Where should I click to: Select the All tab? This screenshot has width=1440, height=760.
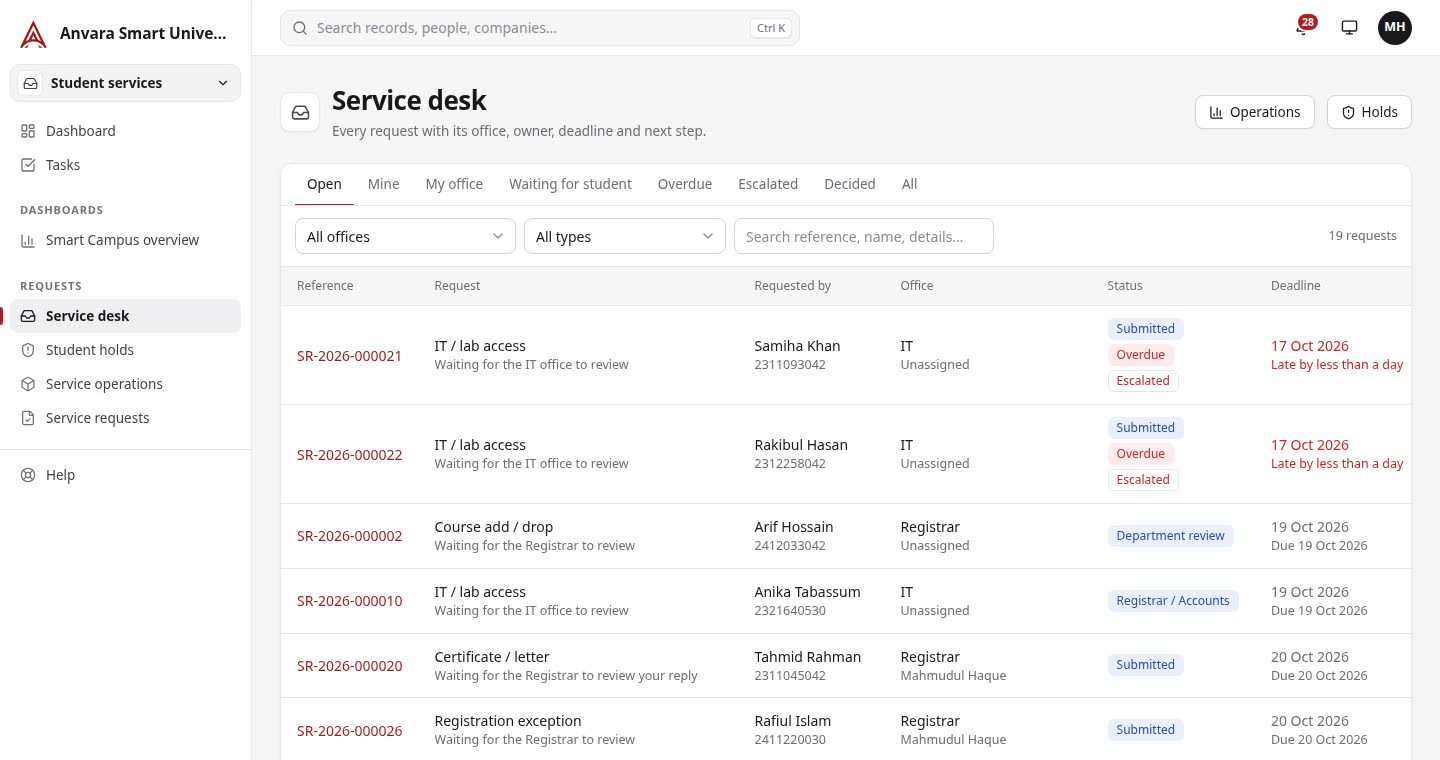[909, 184]
